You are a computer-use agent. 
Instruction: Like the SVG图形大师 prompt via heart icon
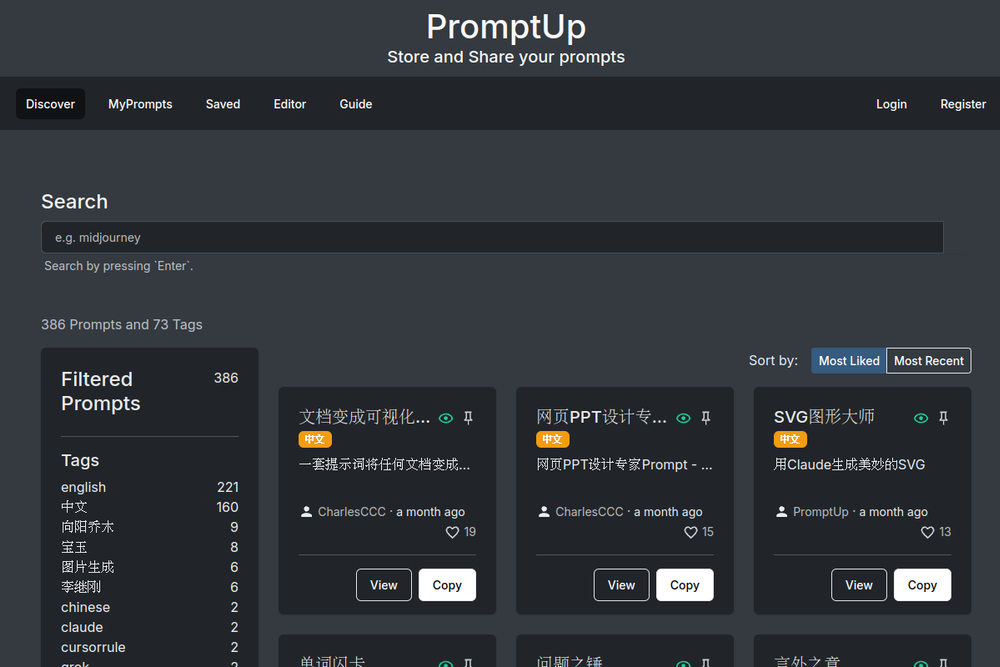(x=927, y=532)
